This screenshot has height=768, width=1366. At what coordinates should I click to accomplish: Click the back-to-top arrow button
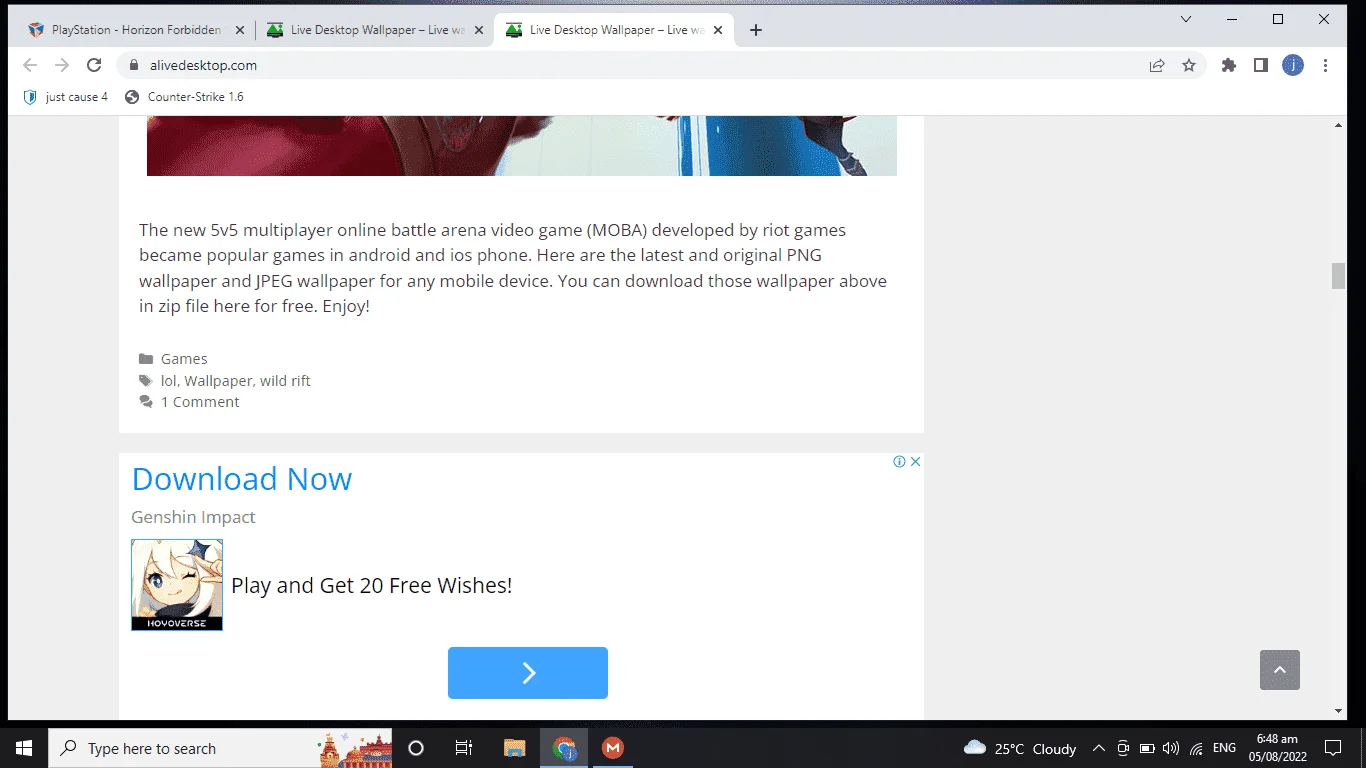coord(1280,670)
